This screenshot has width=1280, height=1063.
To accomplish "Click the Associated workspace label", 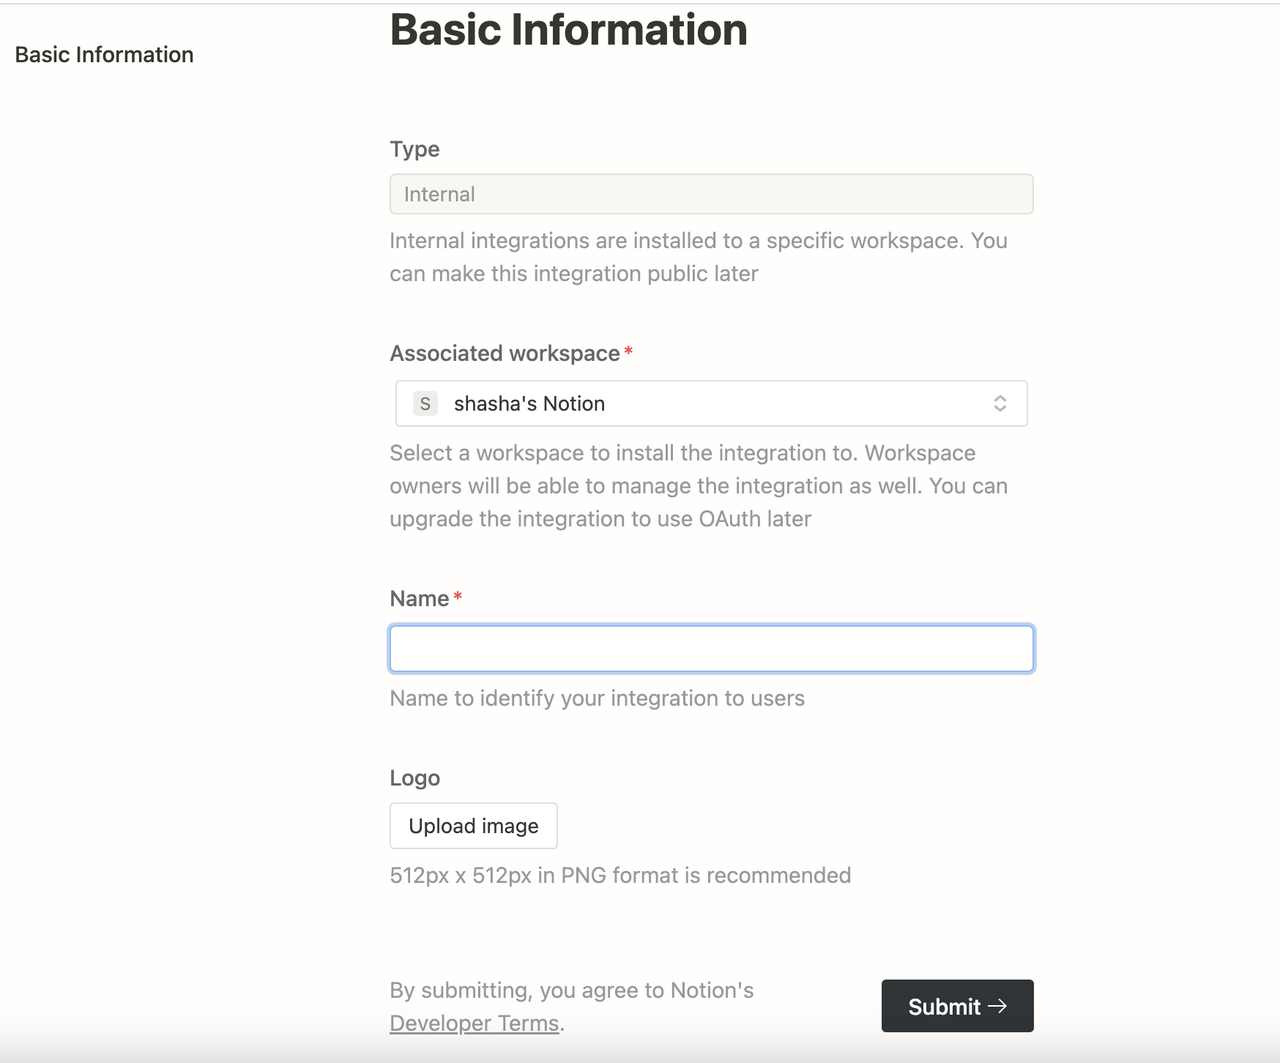I will 504,353.
